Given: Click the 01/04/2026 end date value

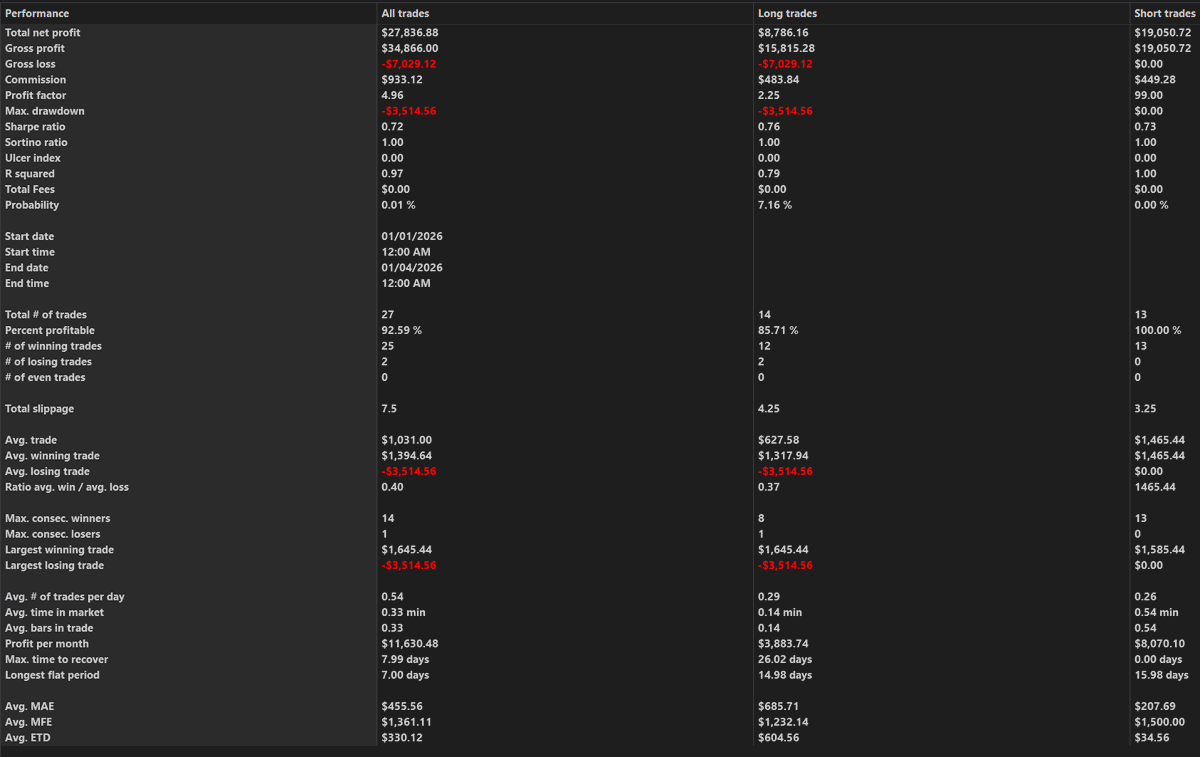Looking at the screenshot, I should click(412, 268).
